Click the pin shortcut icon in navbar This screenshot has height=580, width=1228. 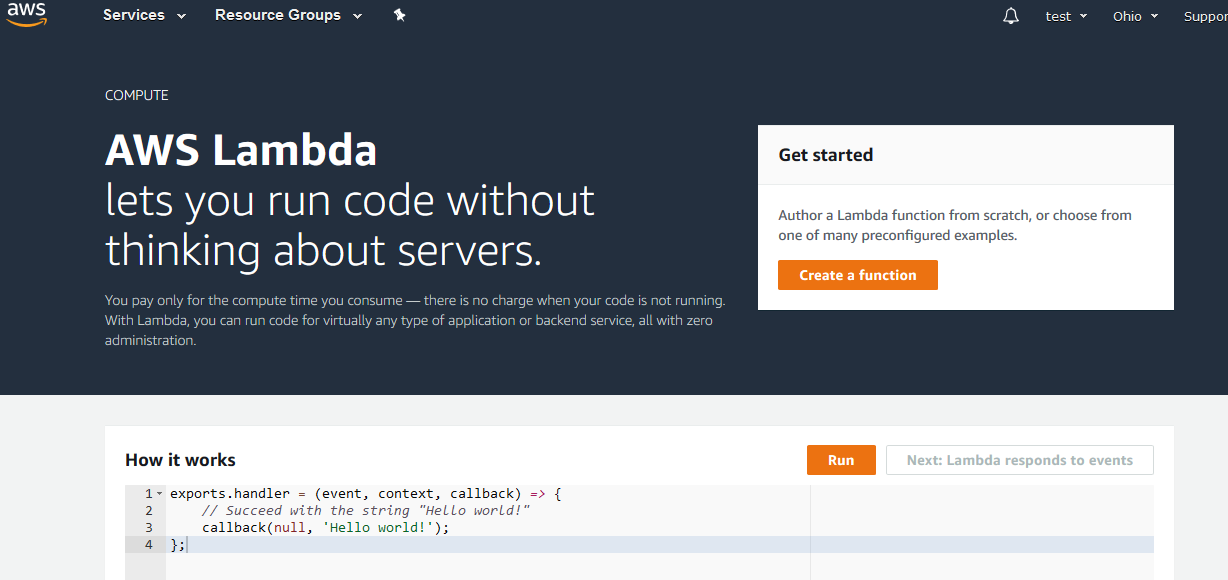[399, 16]
